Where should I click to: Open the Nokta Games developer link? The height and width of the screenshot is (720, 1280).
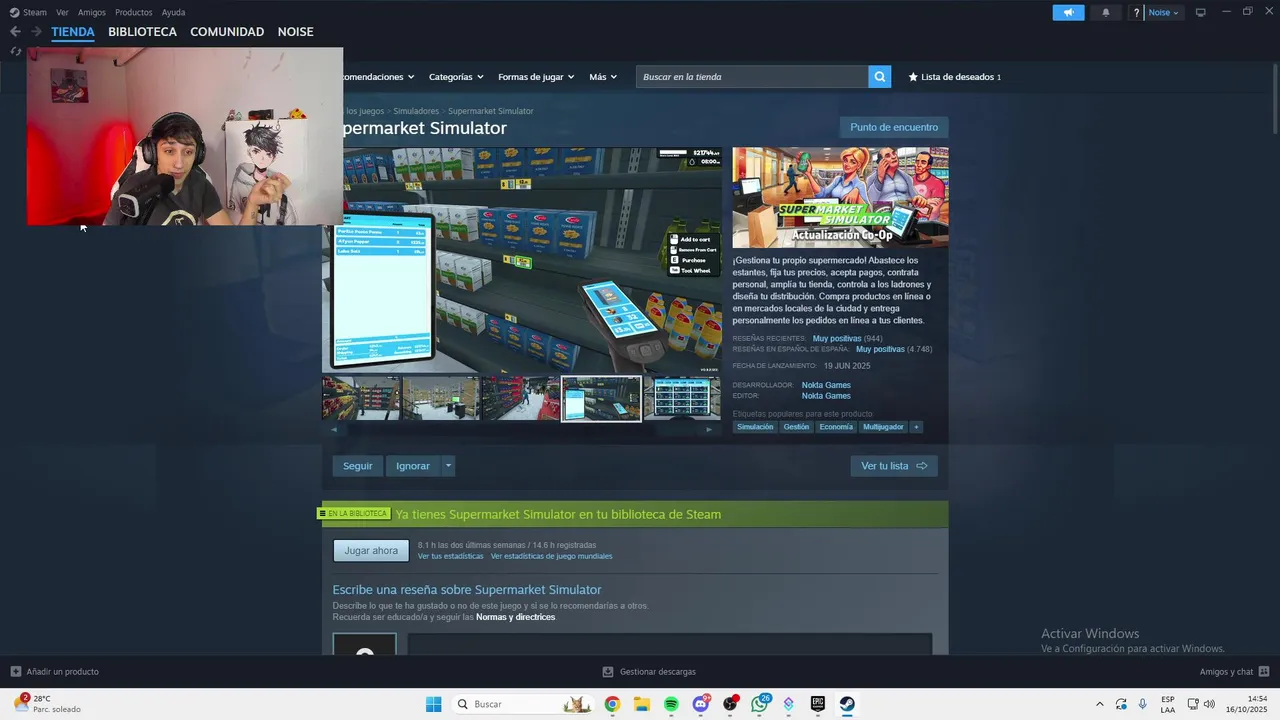[x=826, y=385]
